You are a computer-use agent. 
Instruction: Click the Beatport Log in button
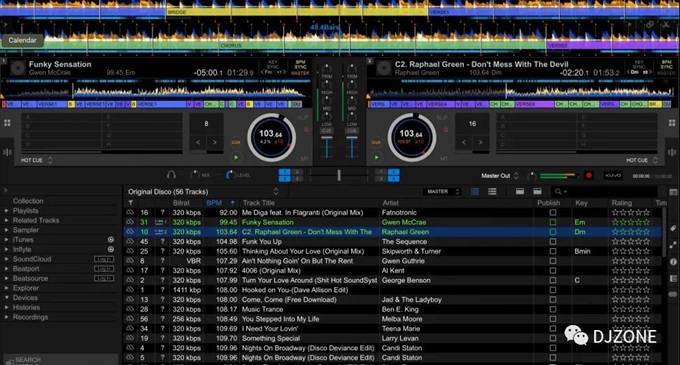tap(104, 268)
